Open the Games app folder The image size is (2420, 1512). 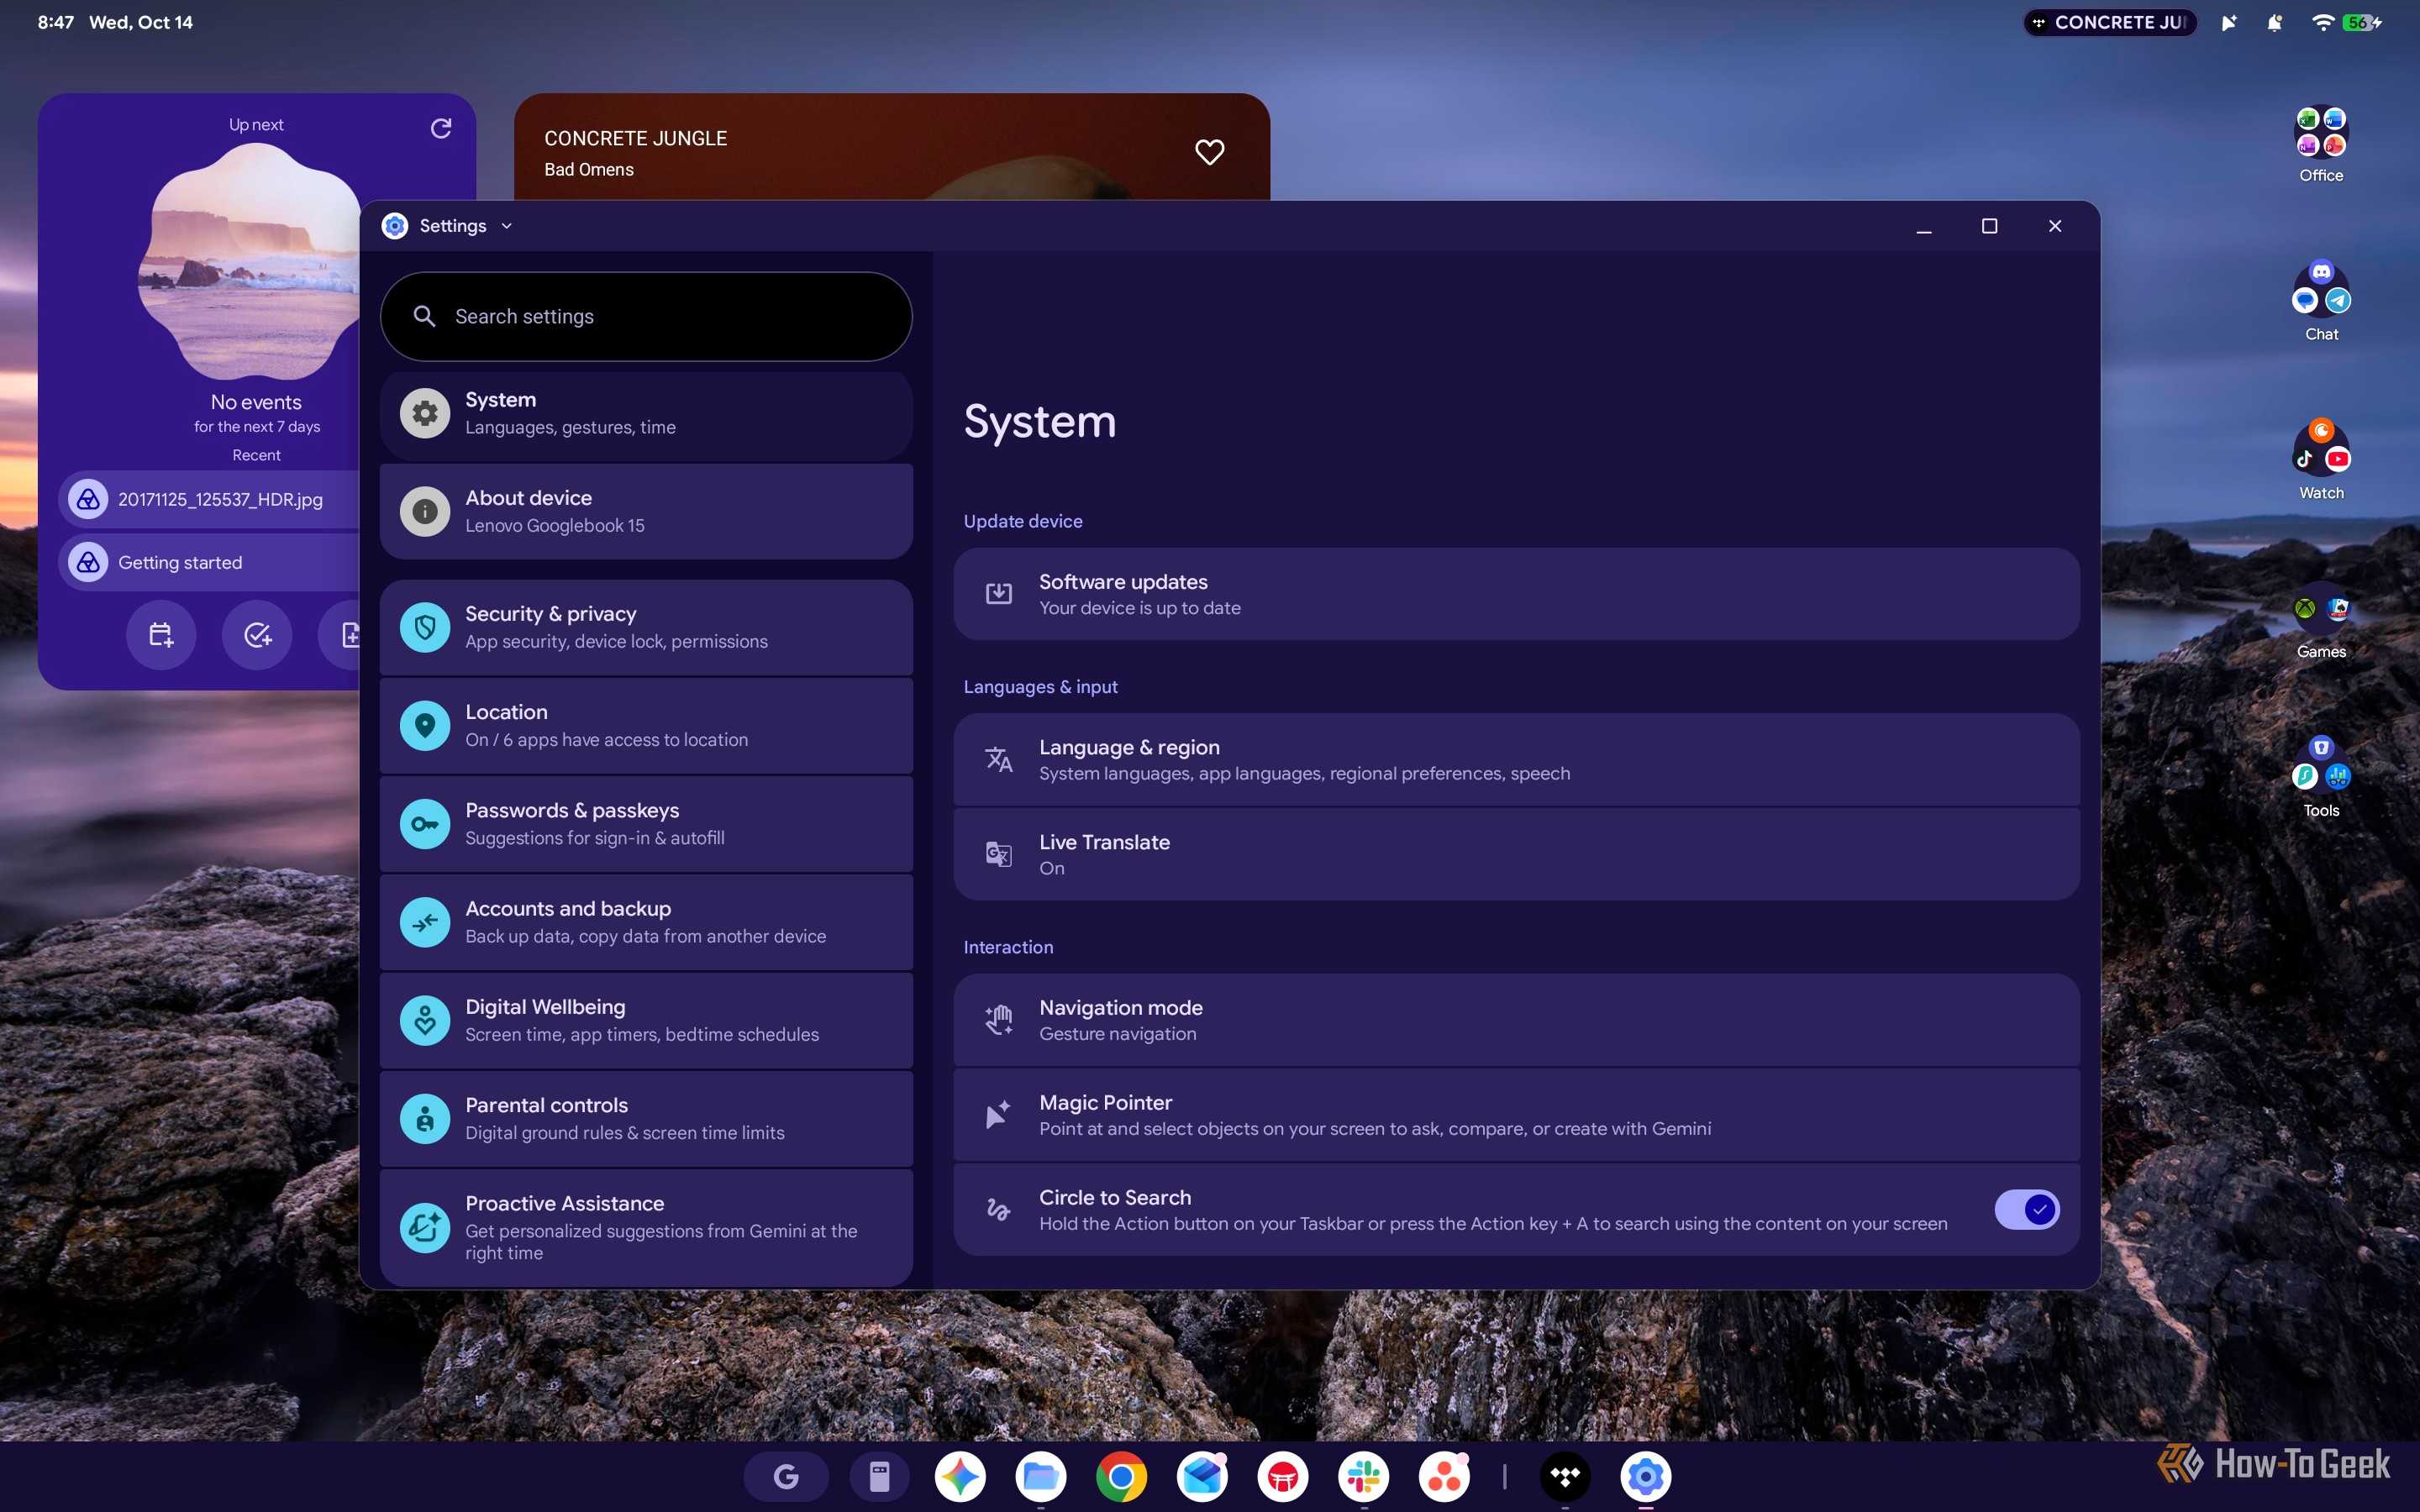[2321, 622]
